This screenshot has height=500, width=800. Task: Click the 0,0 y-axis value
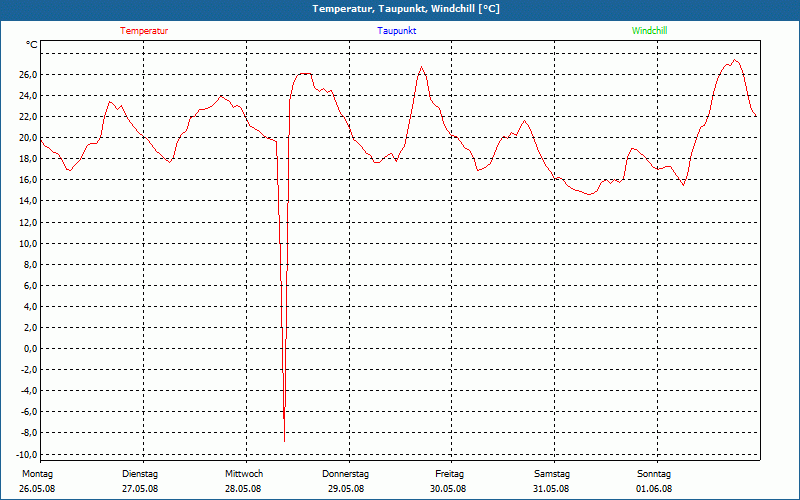pyautogui.click(x=31, y=349)
